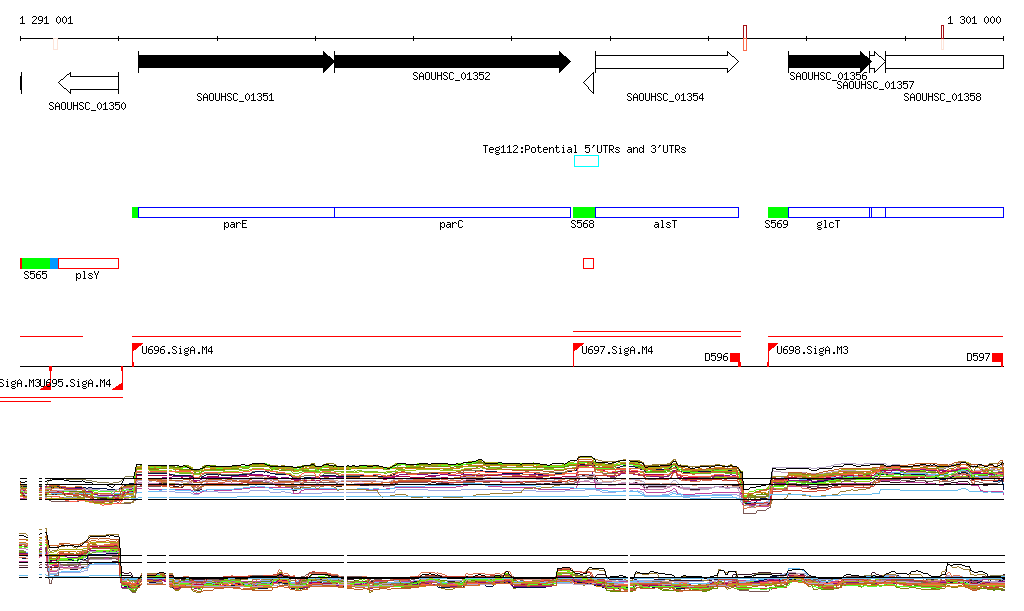Click the small left-pointing triangle near SAOUHSC_01354
This screenshot has height=611, width=1024.
(x=588, y=83)
